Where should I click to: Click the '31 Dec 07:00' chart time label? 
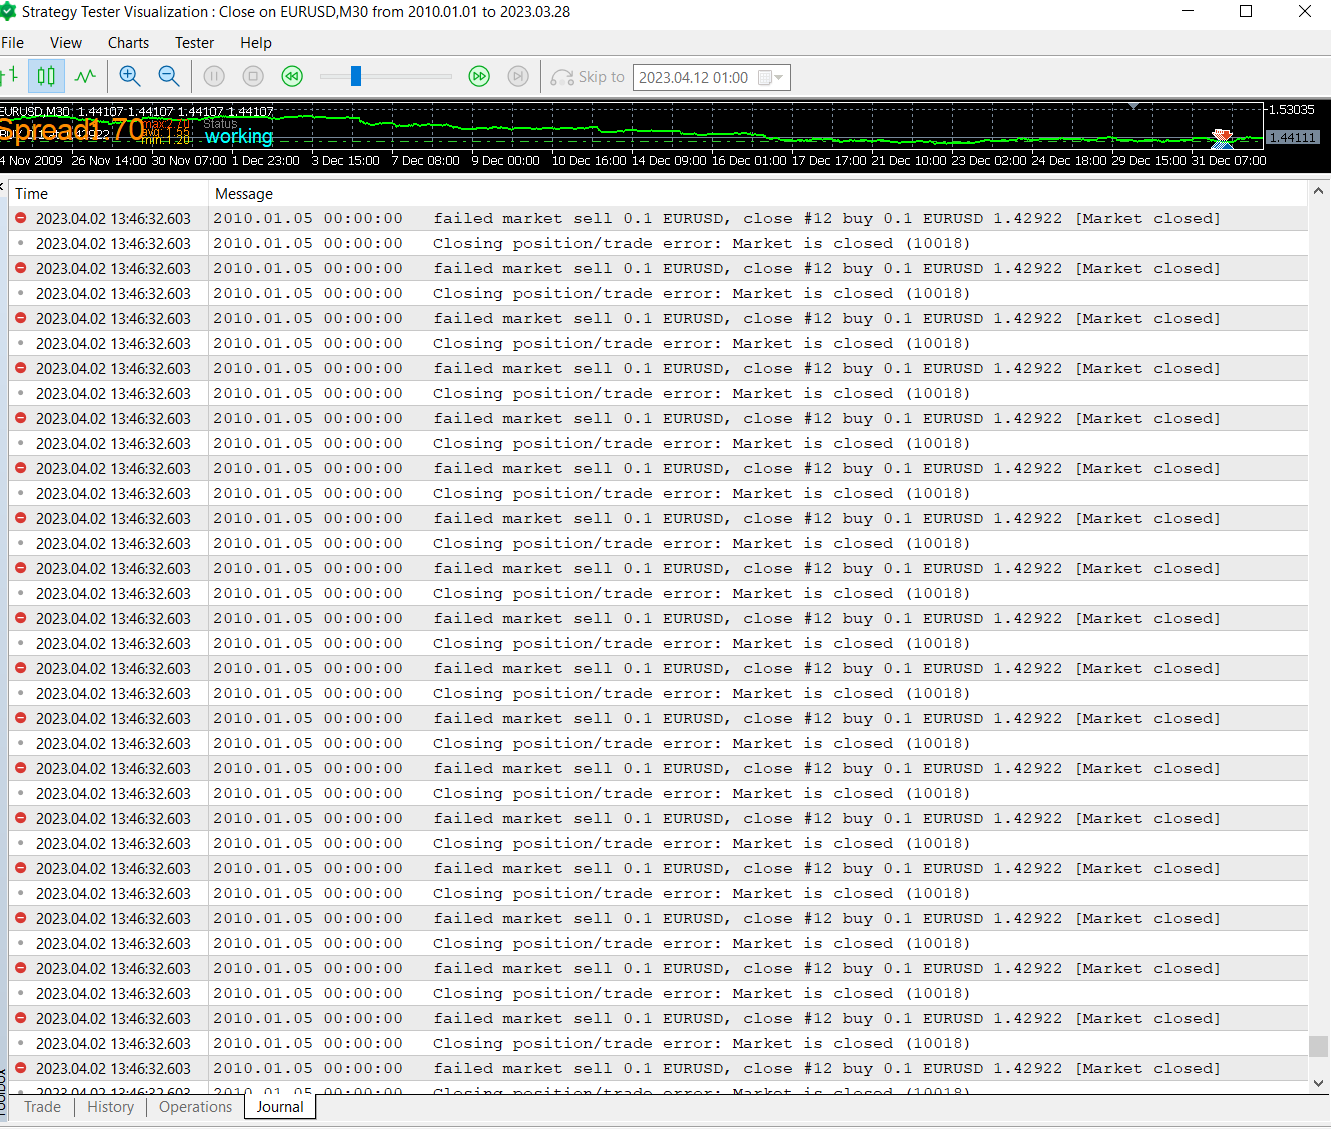tap(1229, 161)
